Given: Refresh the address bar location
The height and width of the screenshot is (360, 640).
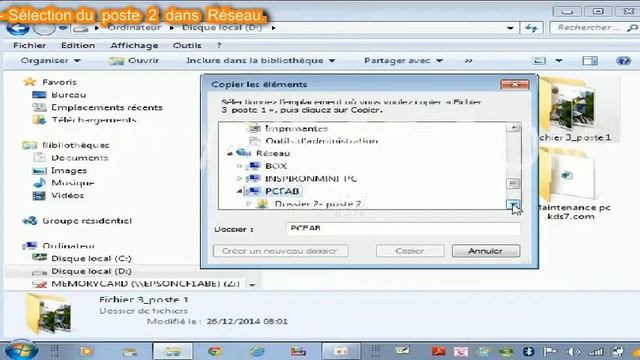Looking at the screenshot, I should click(531, 28).
